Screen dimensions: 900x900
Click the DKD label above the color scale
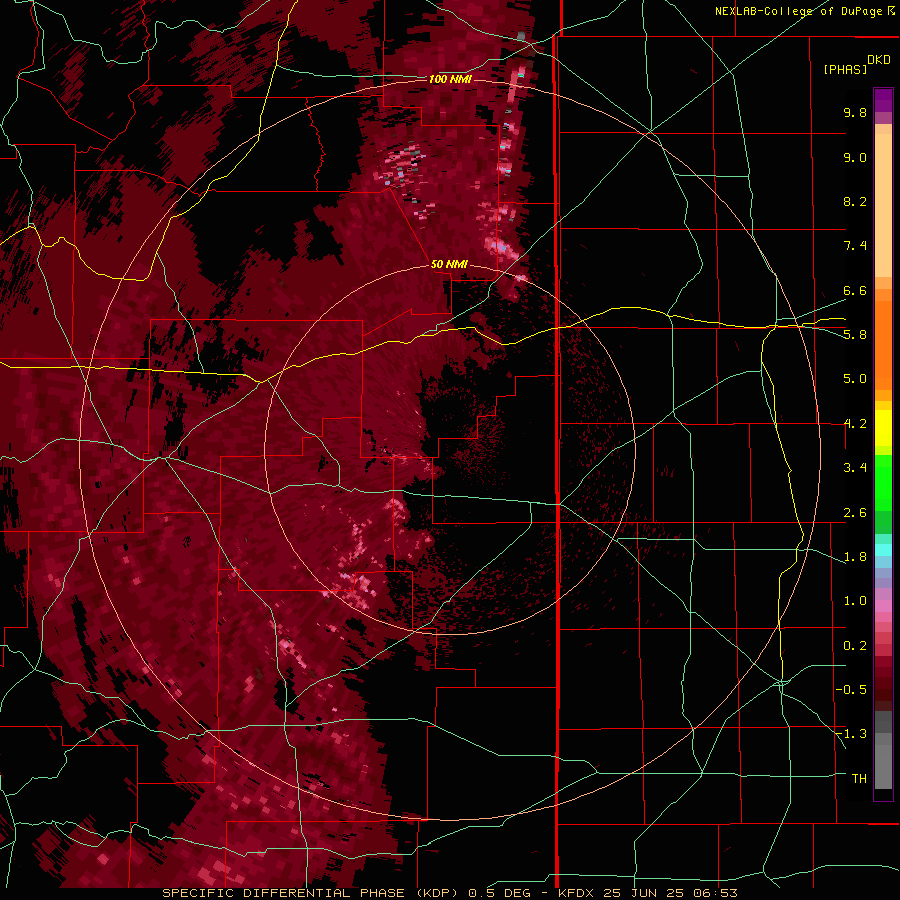879,60
